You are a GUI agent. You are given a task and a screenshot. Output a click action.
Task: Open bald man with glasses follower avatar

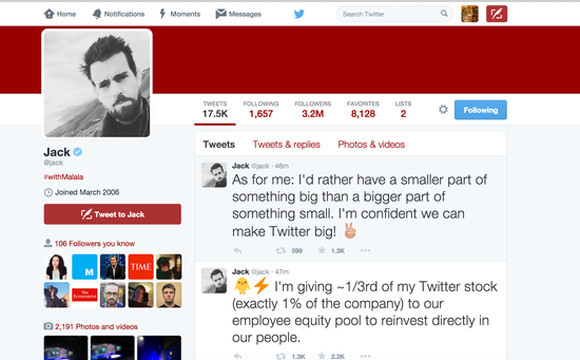pos(113,295)
